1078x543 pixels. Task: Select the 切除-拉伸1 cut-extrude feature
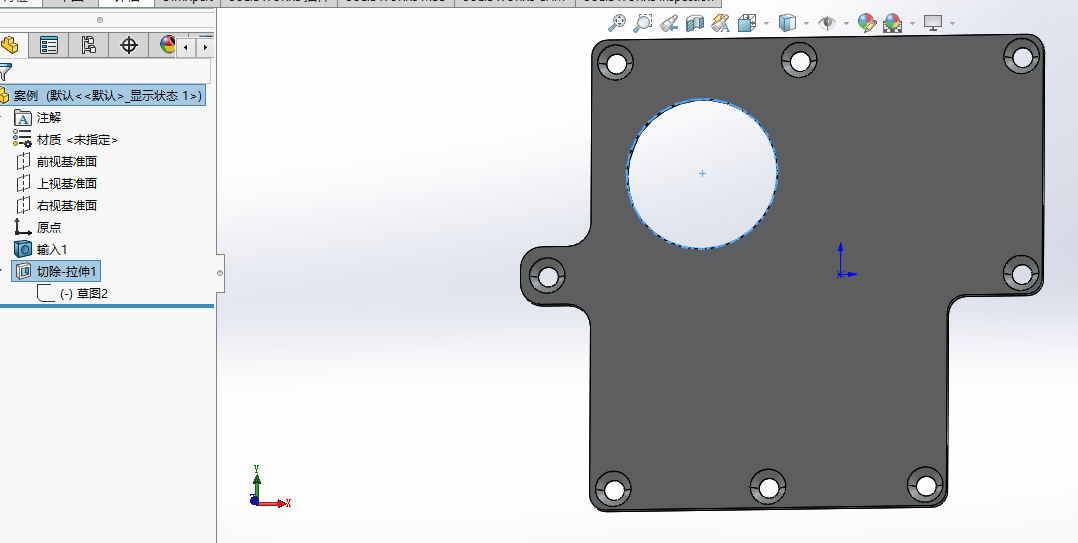coord(56,272)
